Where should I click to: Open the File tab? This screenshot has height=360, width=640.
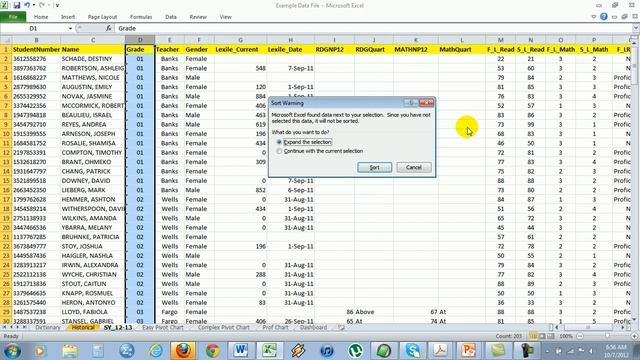point(13,17)
